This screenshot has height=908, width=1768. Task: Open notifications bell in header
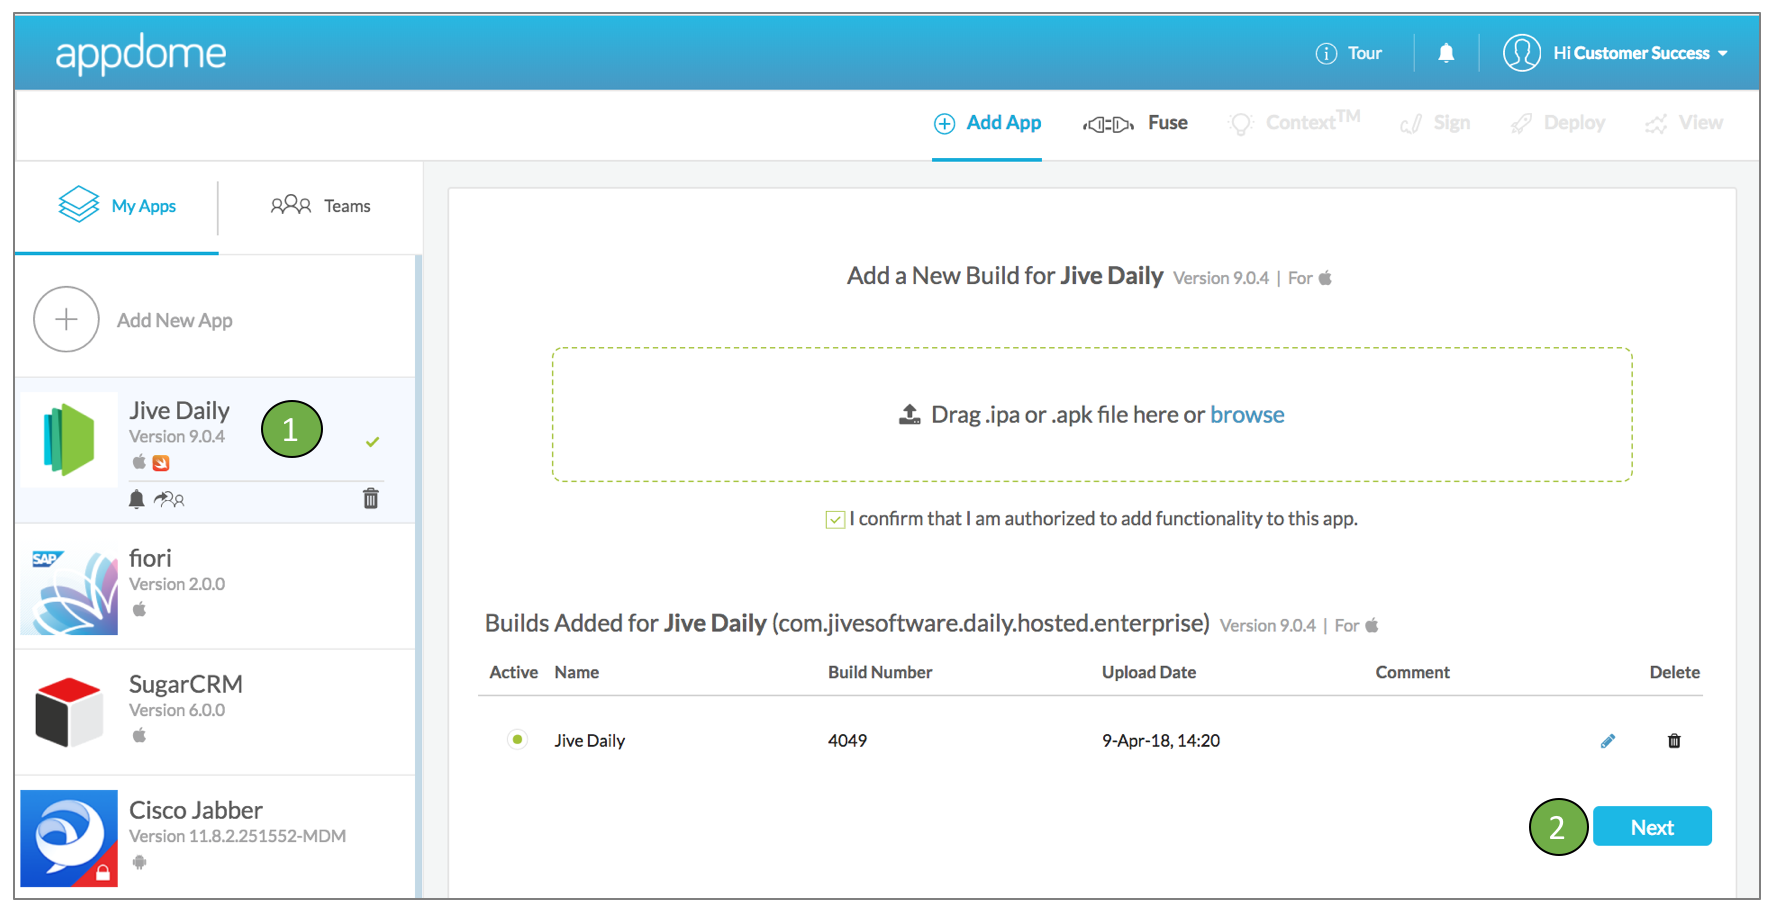[x=1446, y=53]
